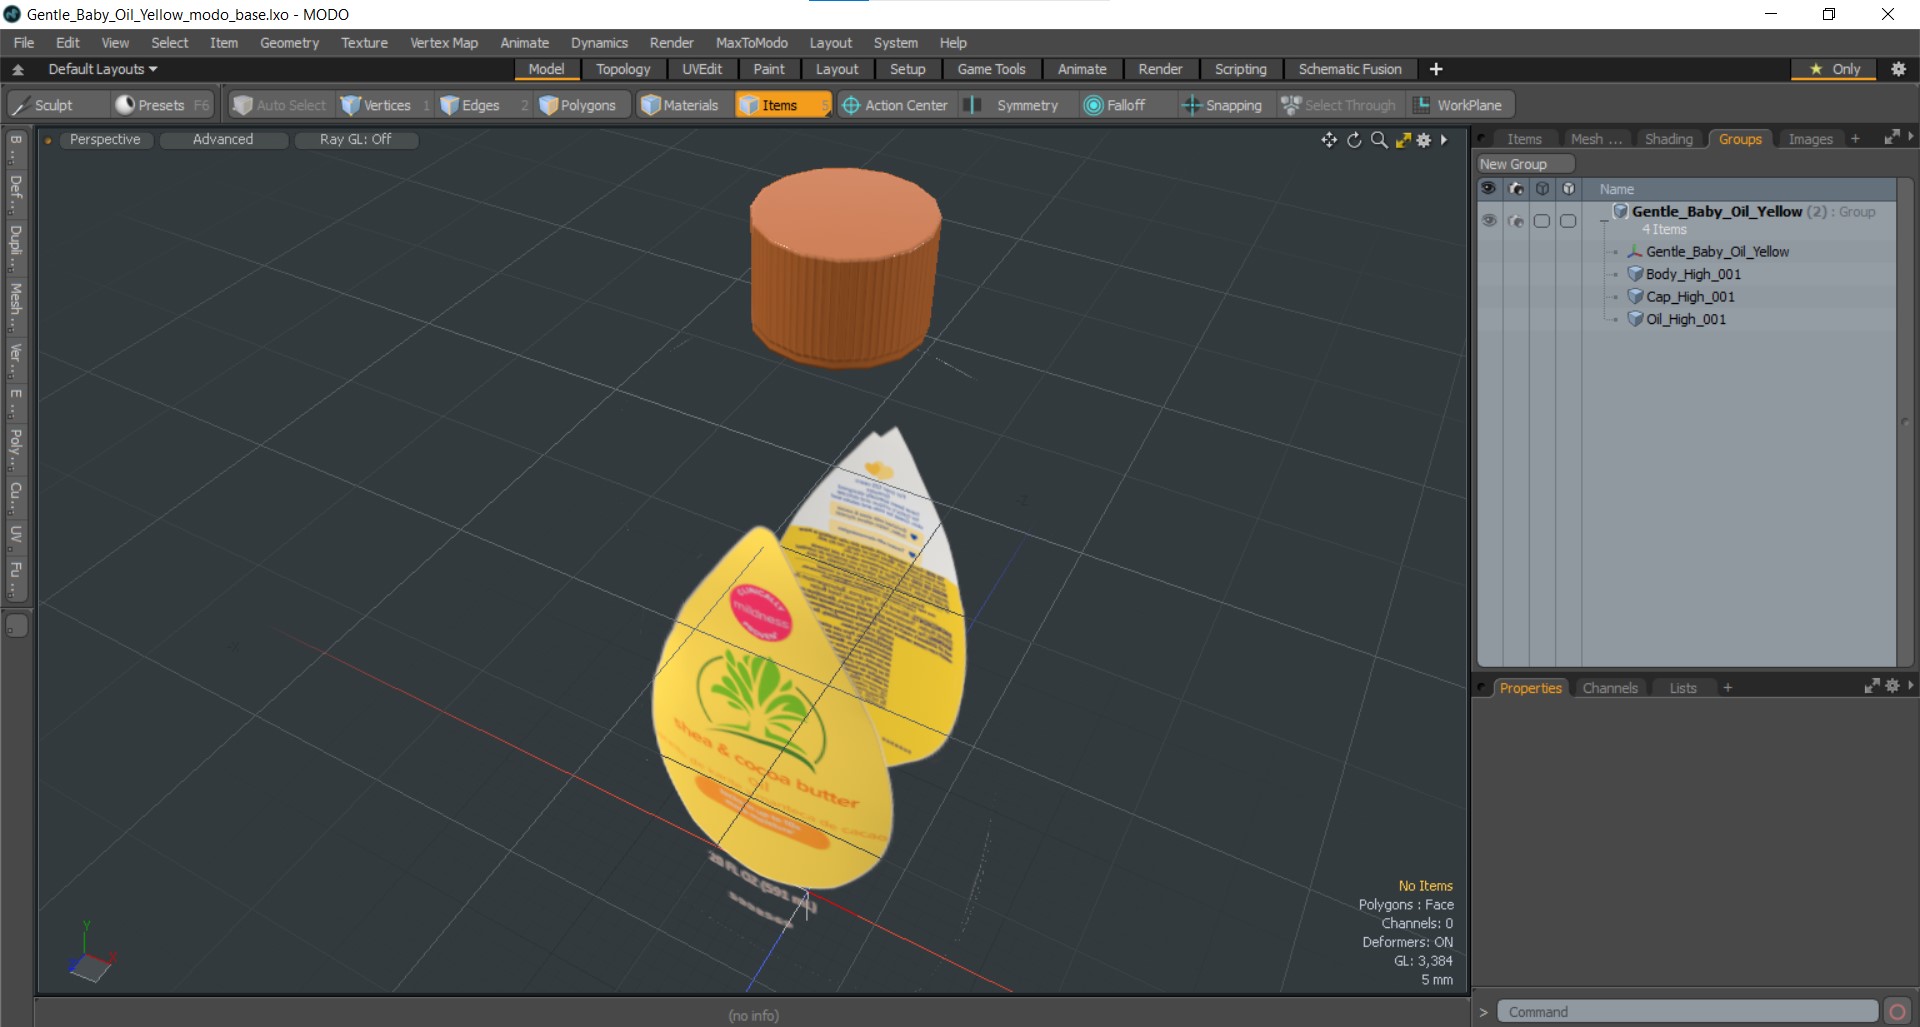Select Oil_High_001 mesh in the group
The height and width of the screenshot is (1027, 1920).
point(1686,319)
